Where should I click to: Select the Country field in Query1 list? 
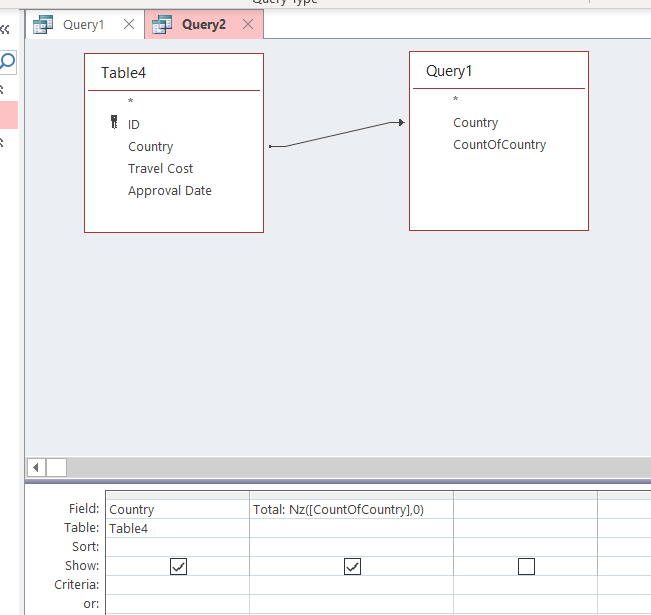(x=475, y=123)
